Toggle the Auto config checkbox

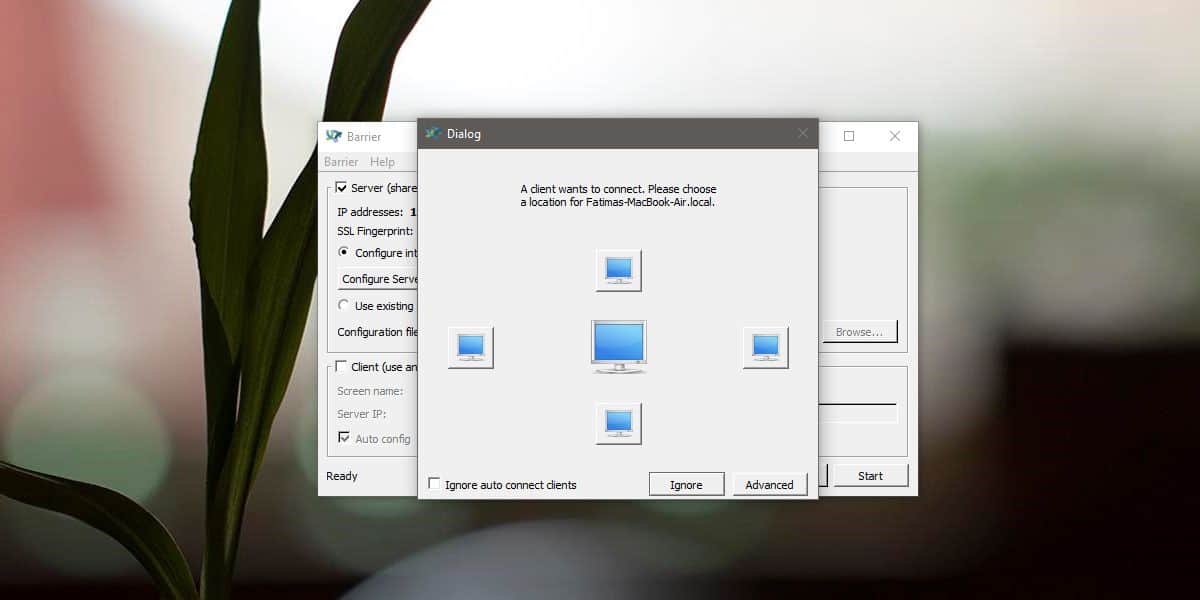tap(344, 438)
